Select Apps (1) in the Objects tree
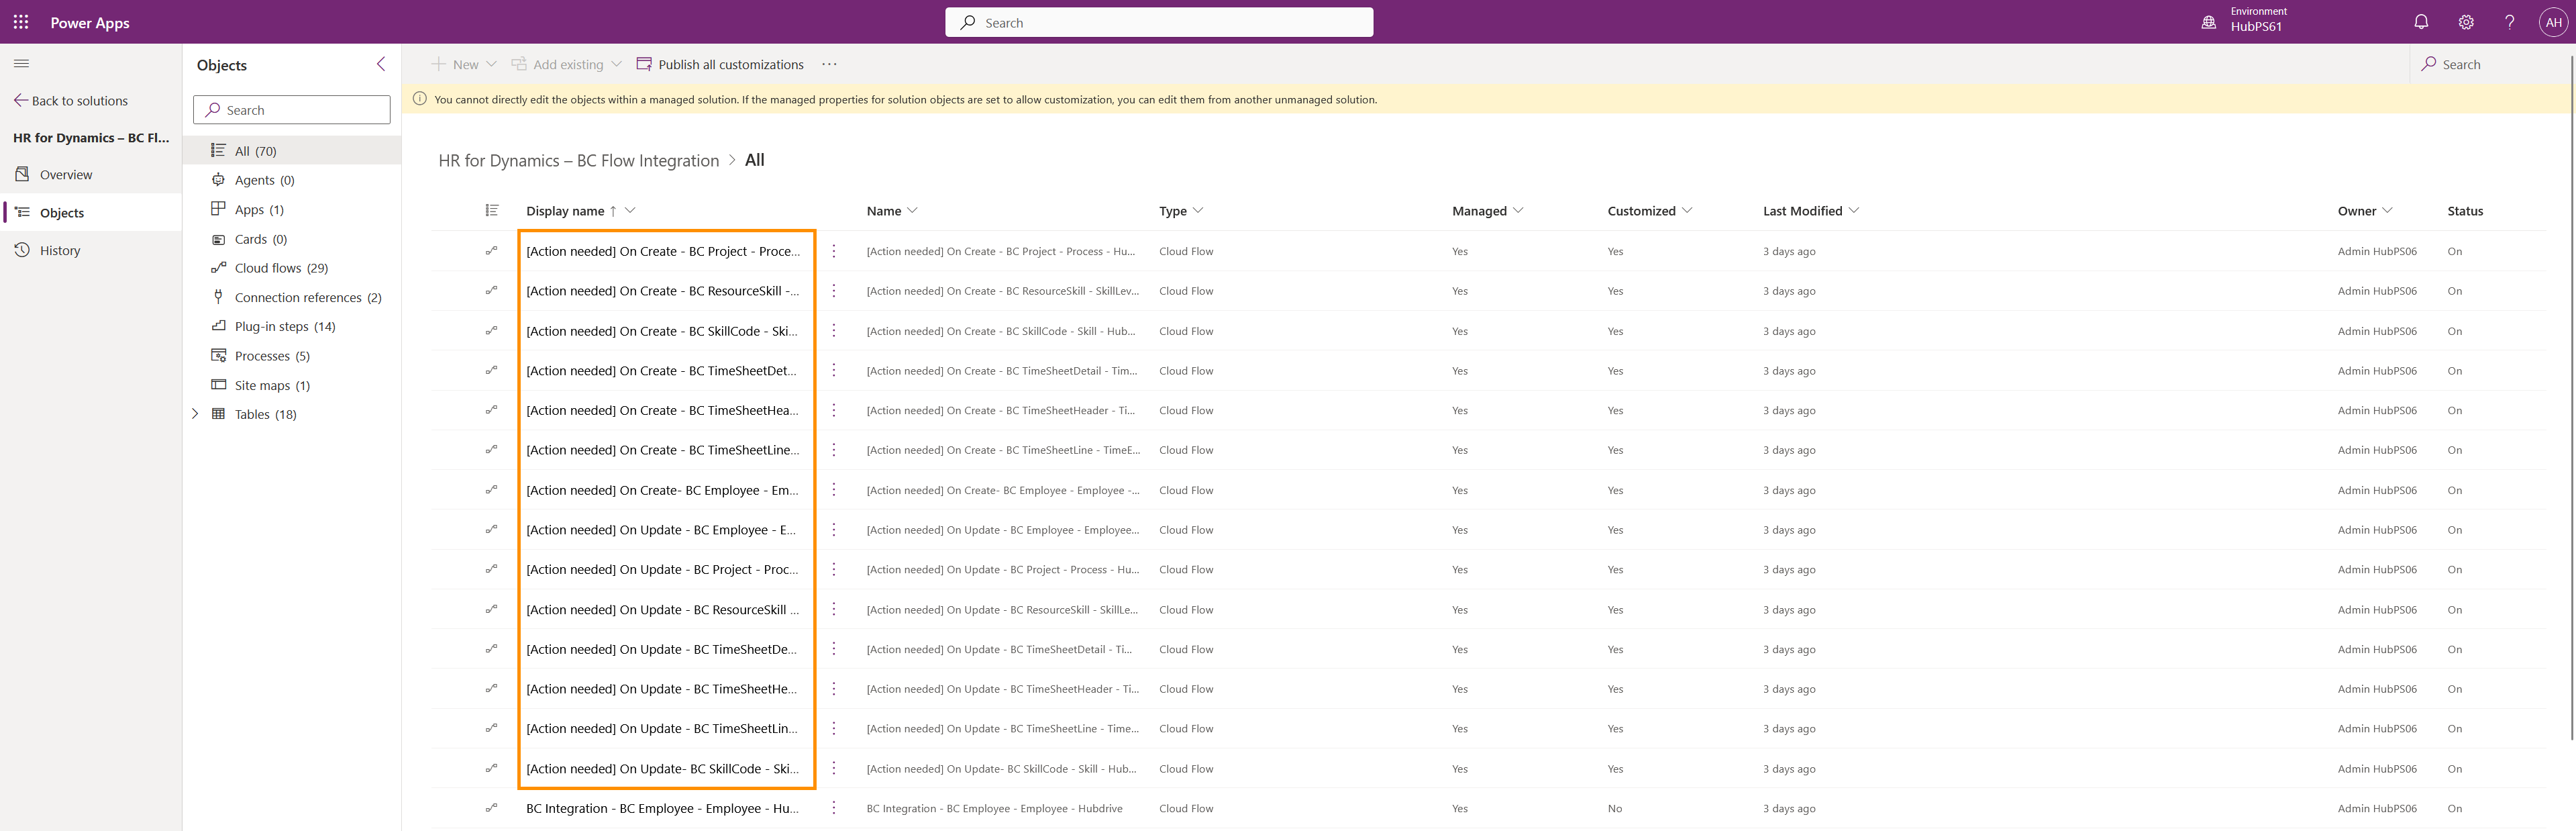Screen dimensions: 2576x831 coord(293,209)
